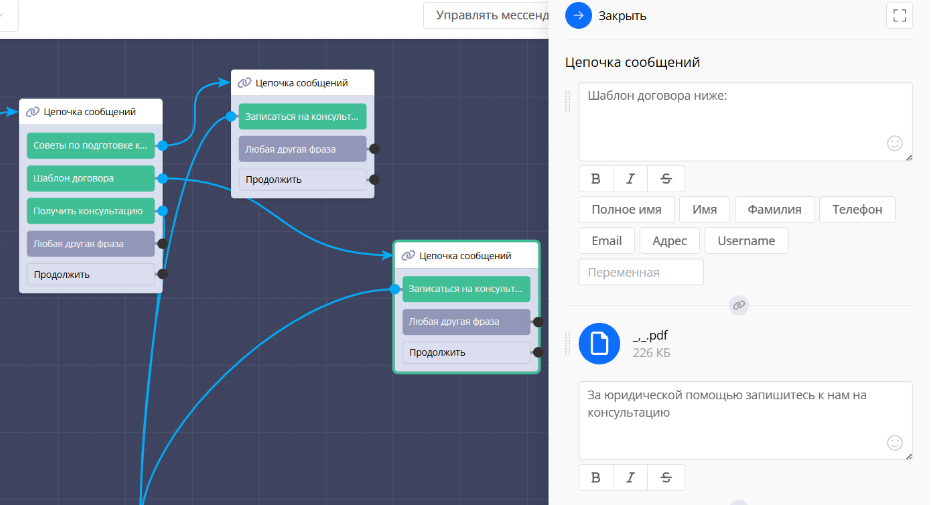Screen dimensions: 931x505
Task: Insert the Username variable
Action: point(746,241)
